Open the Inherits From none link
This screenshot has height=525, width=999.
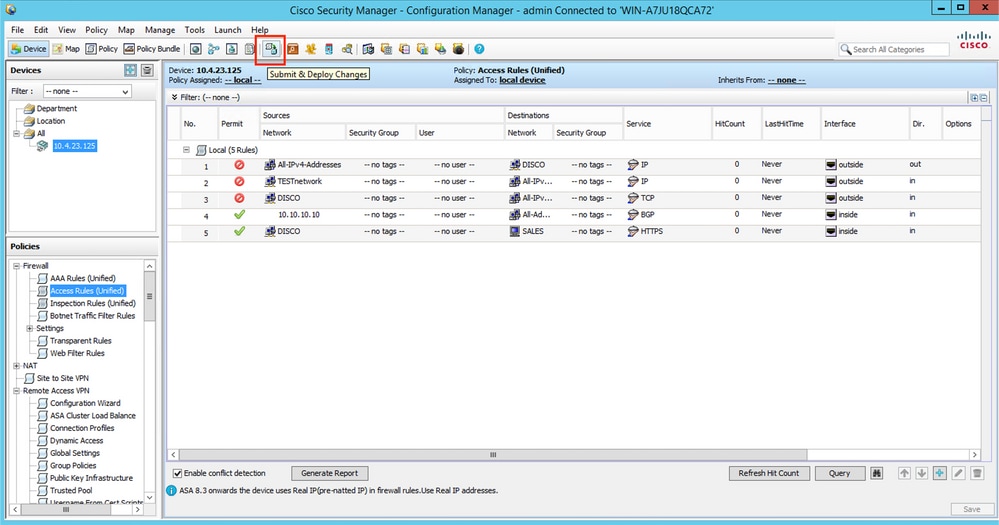click(x=786, y=80)
